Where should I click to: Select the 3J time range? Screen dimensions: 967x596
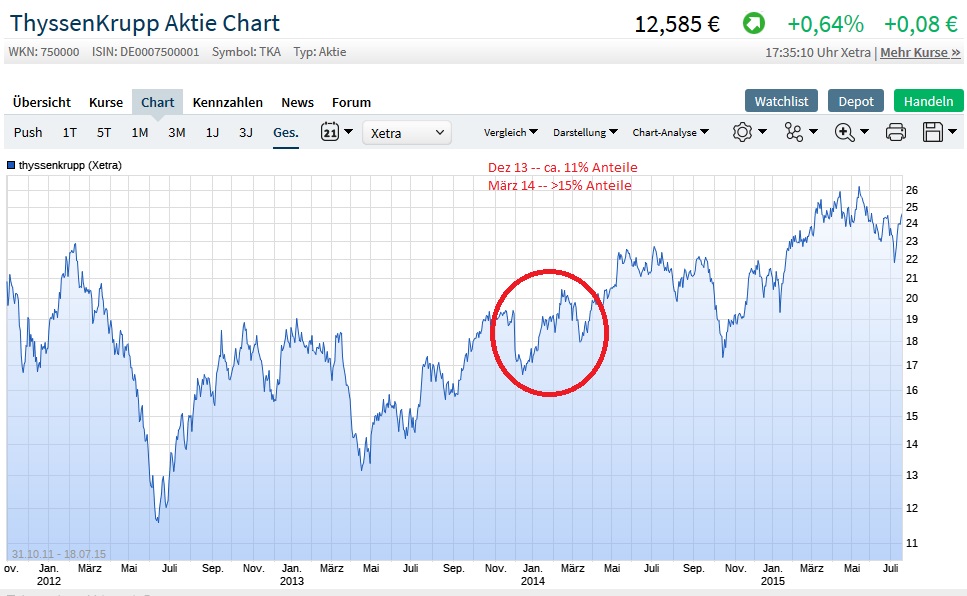click(x=245, y=133)
